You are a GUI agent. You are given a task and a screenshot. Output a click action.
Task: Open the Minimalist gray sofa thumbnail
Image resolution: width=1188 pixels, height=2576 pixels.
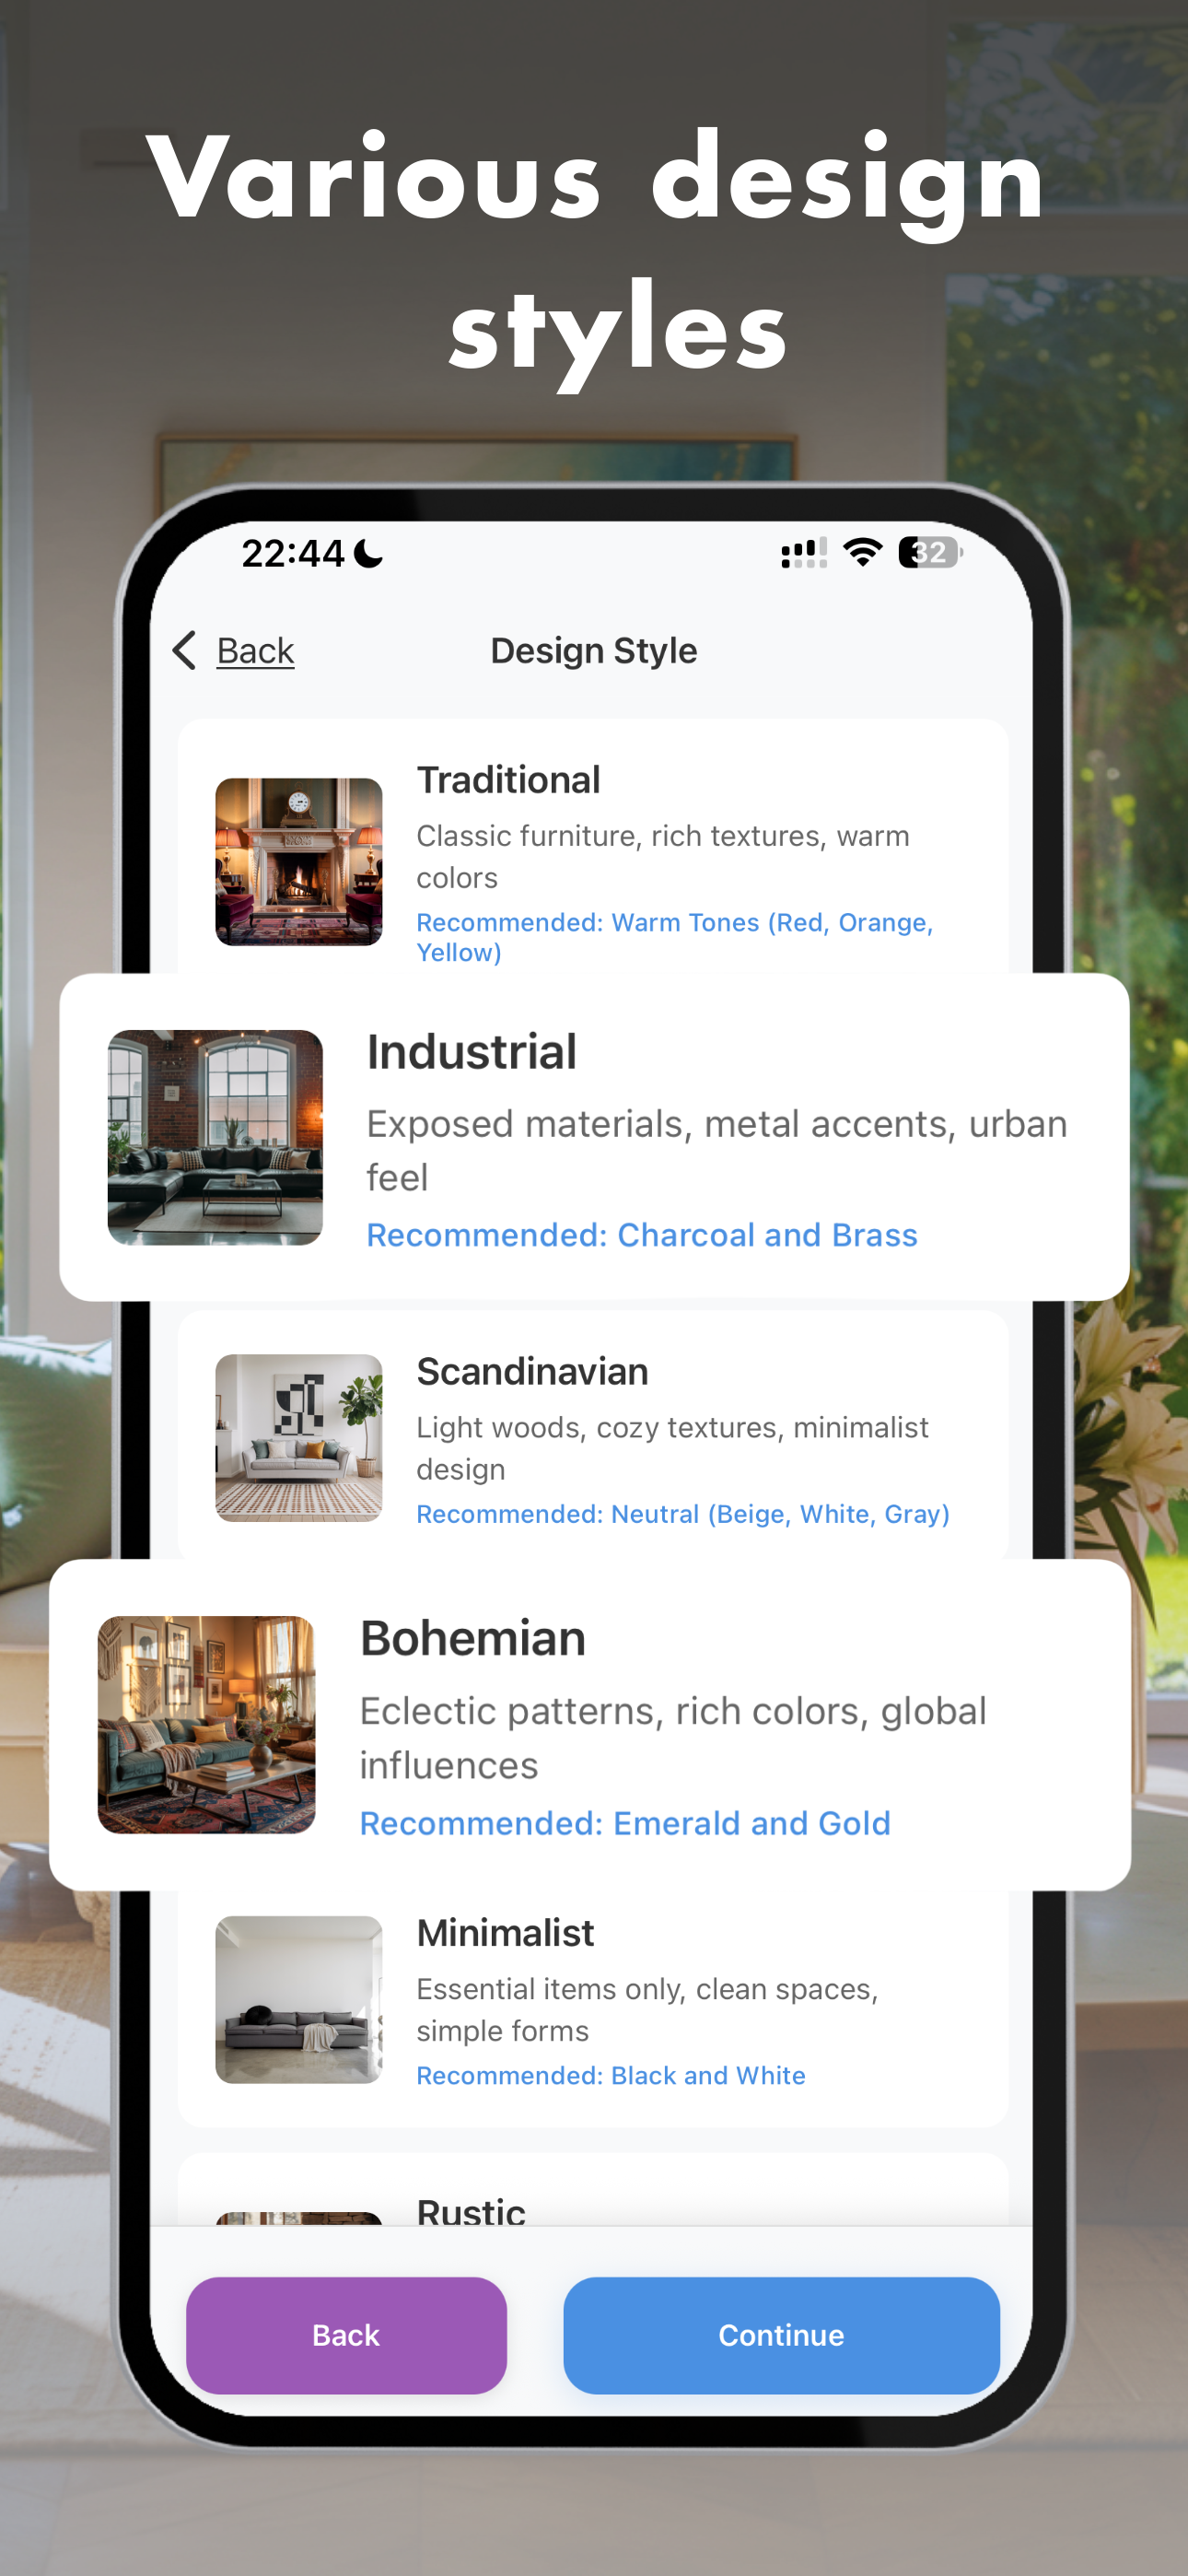[x=299, y=2000]
